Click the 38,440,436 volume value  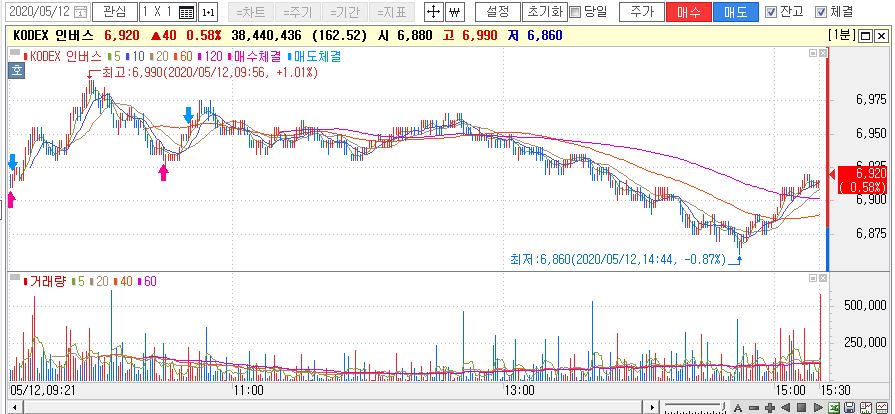coord(266,35)
